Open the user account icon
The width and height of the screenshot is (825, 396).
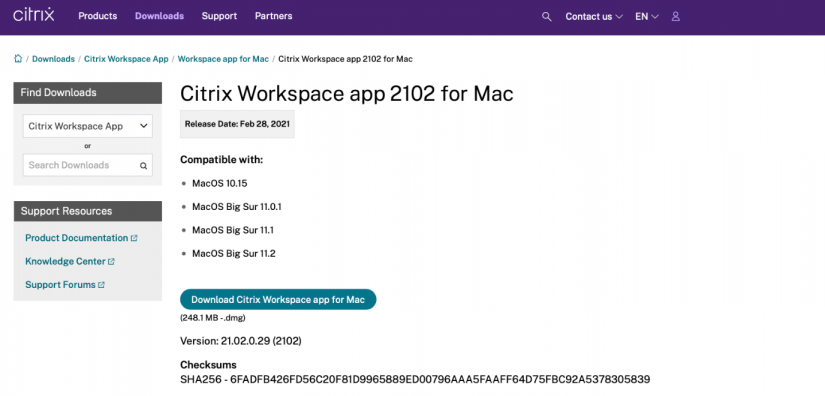point(676,16)
